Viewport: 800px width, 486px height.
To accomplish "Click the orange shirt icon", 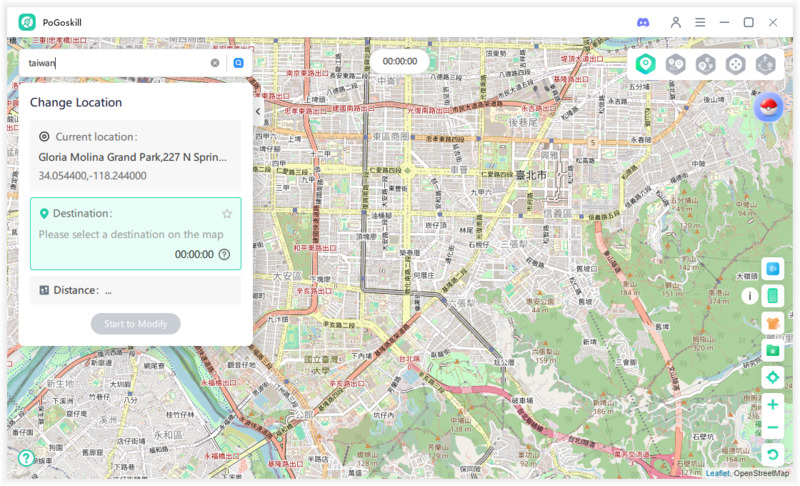I will 772,323.
